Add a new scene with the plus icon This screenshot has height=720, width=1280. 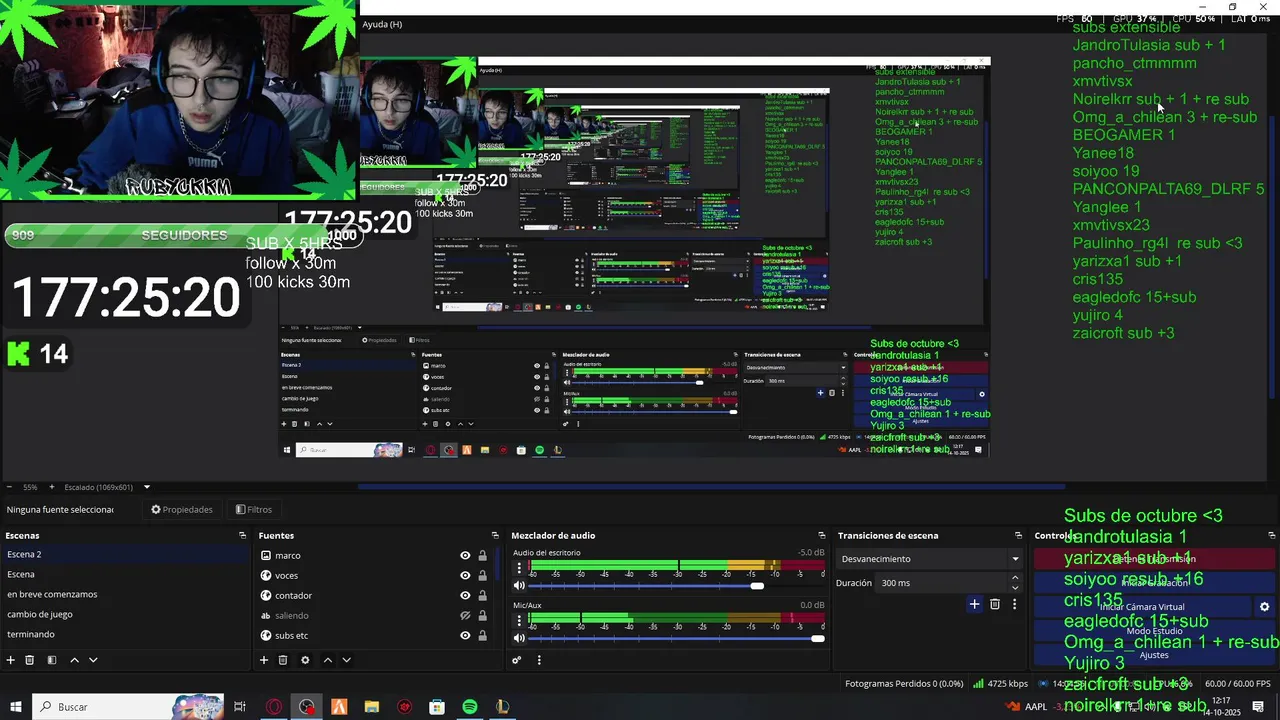point(11,660)
